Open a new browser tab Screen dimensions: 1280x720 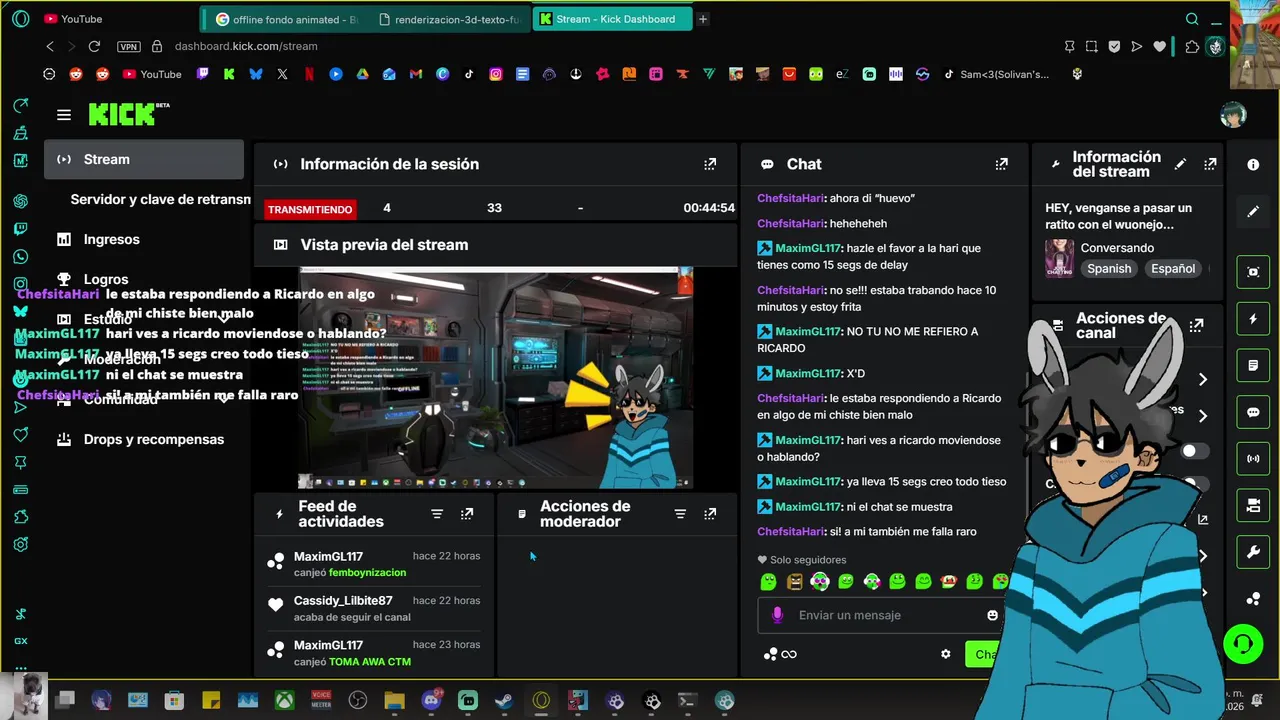703,19
